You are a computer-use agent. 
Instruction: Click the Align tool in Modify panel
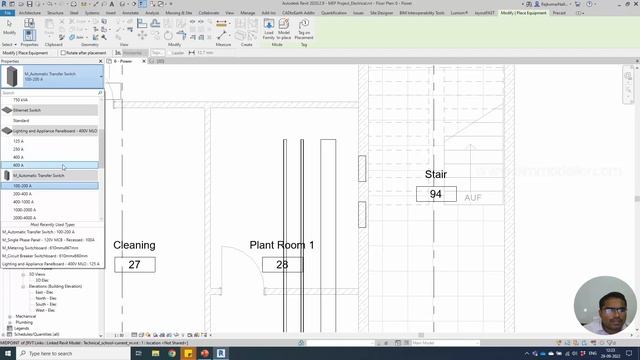[x=142, y=24]
